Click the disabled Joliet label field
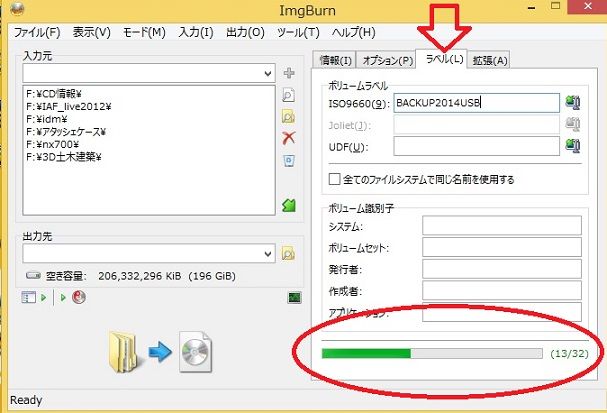Image resolution: width=607 pixels, height=413 pixels. pyautogui.click(x=477, y=125)
